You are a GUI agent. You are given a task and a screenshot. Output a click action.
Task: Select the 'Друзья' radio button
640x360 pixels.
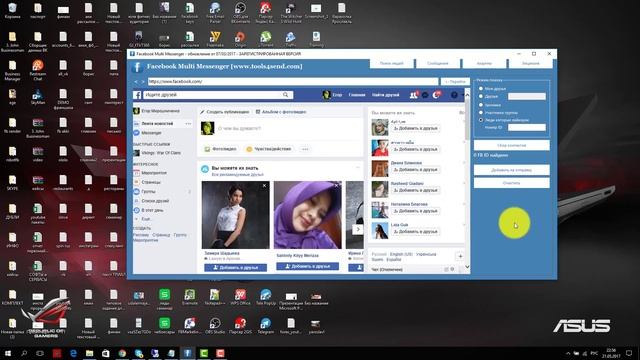point(481,96)
